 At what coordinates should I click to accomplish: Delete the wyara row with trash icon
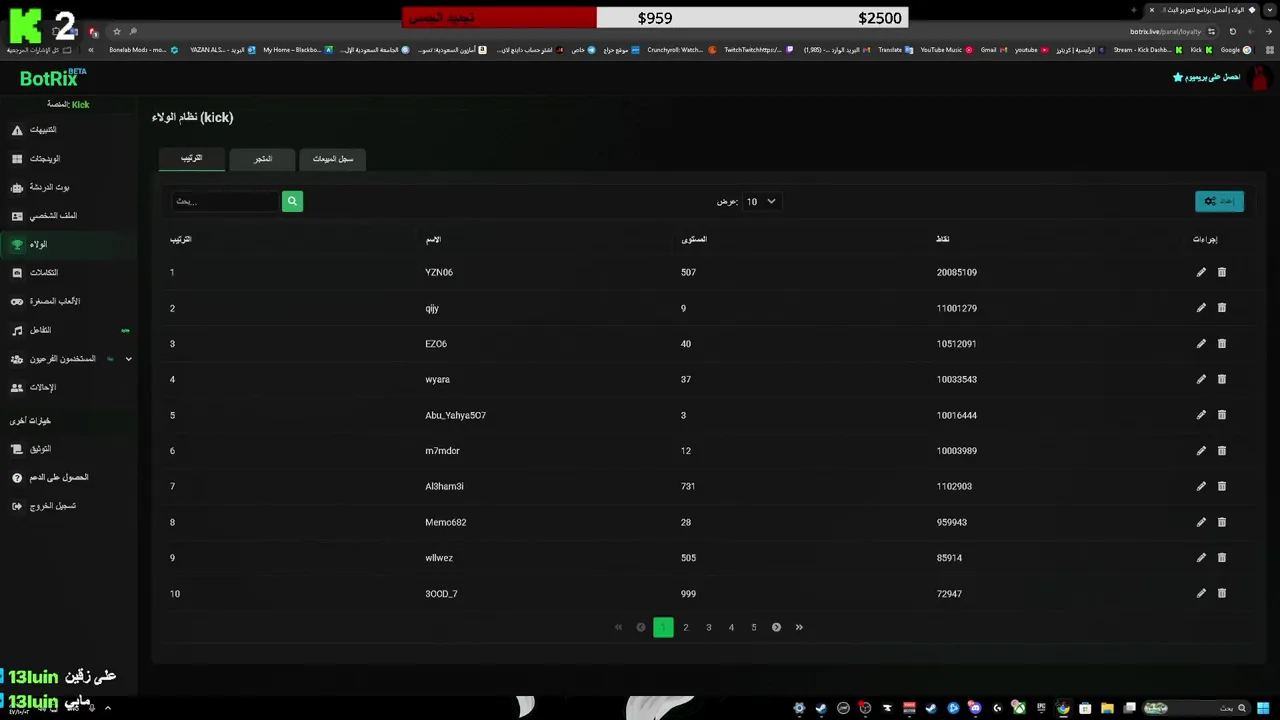click(x=1222, y=379)
